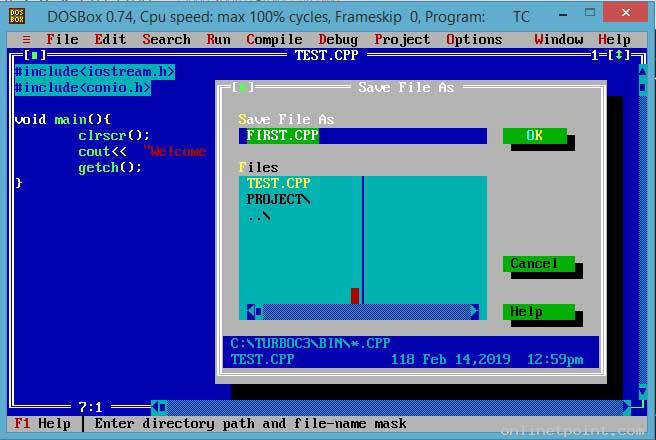Click the C:\TURBOC3\BIN\*.CPP path text
Viewport: 656px width, 440px height.
pyautogui.click(x=310, y=343)
